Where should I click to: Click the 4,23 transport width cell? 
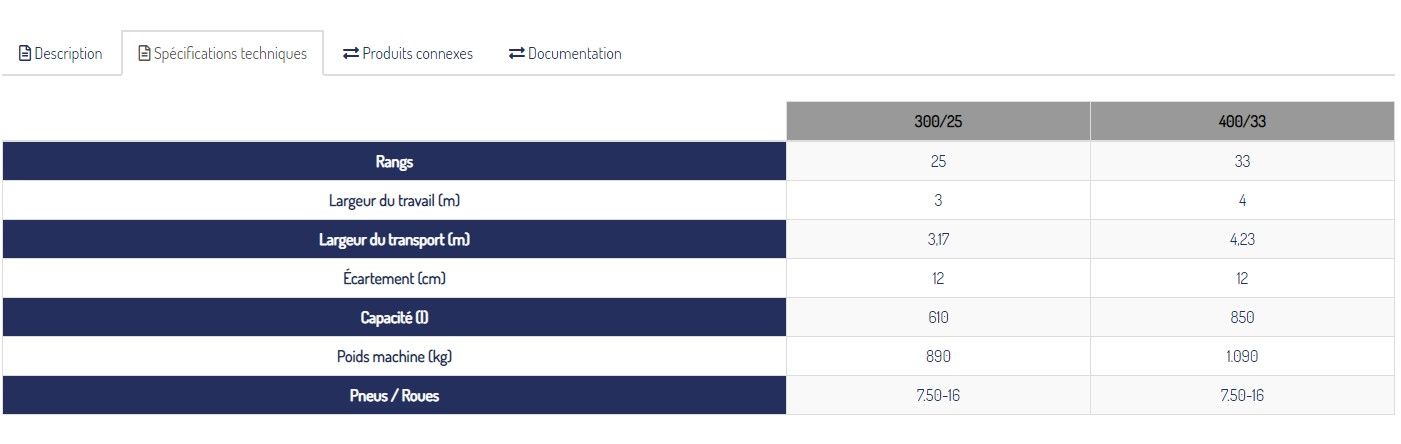click(x=1242, y=240)
